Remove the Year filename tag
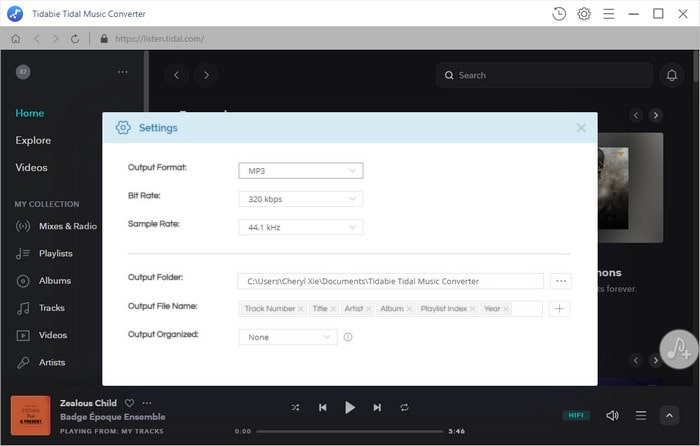Viewport: 700px width, 446px height. (506, 309)
